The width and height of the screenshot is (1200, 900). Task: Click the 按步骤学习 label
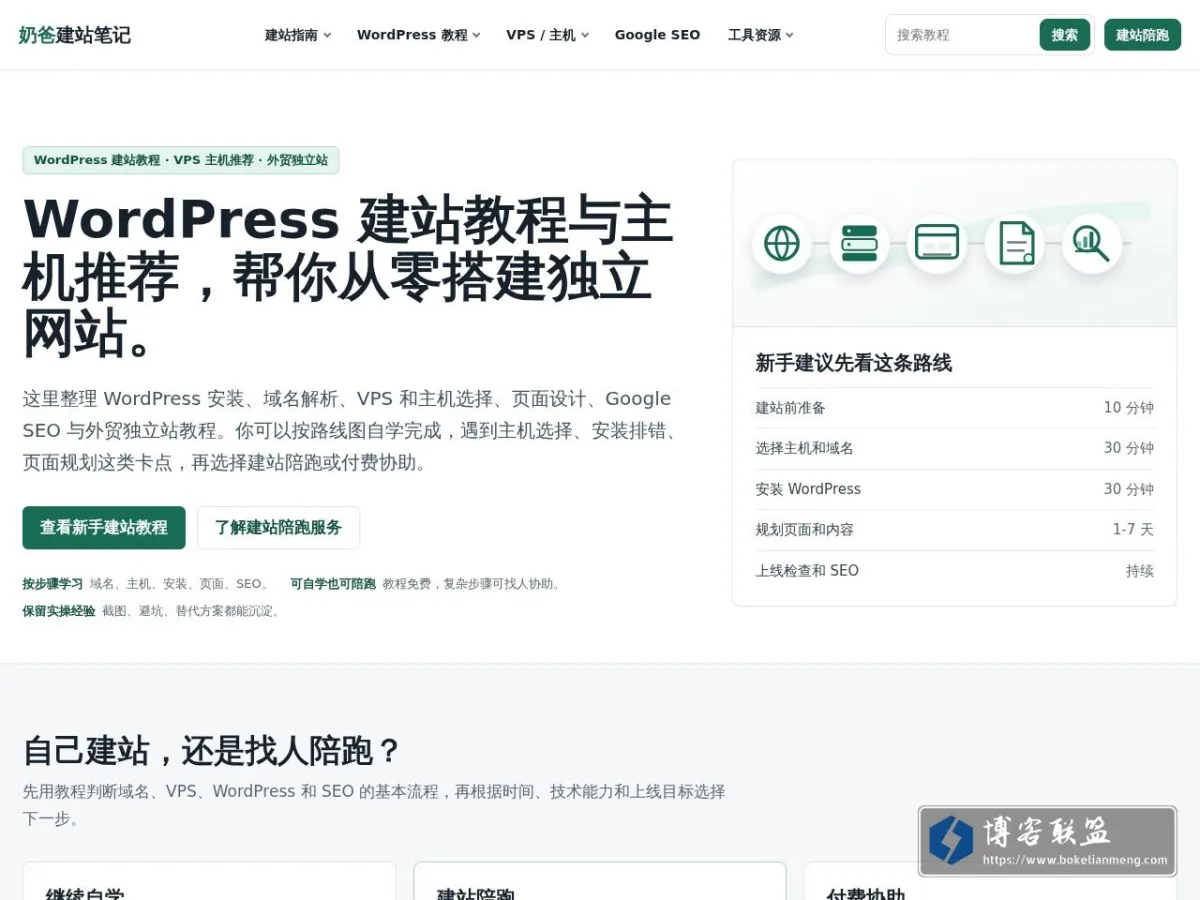tap(53, 584)
